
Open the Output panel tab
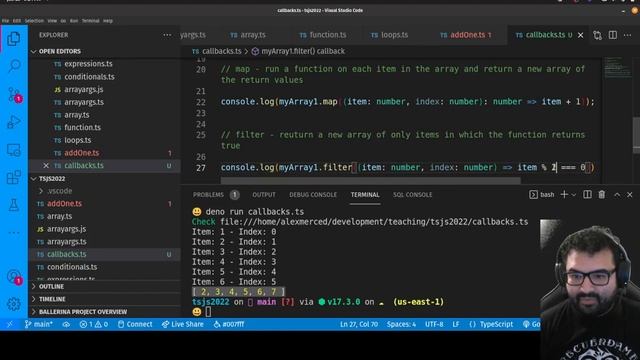tap(264, 195)
